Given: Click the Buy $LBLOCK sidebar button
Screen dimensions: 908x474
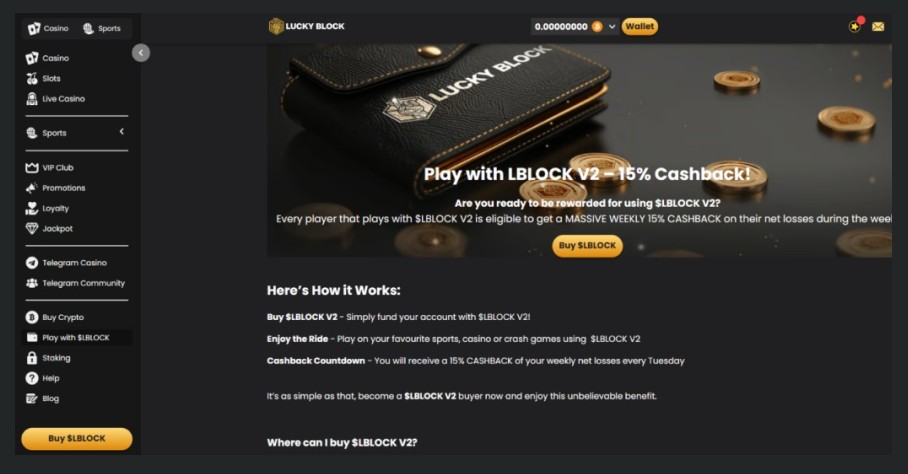Looking at the screenshot, I should click(77, 439).
